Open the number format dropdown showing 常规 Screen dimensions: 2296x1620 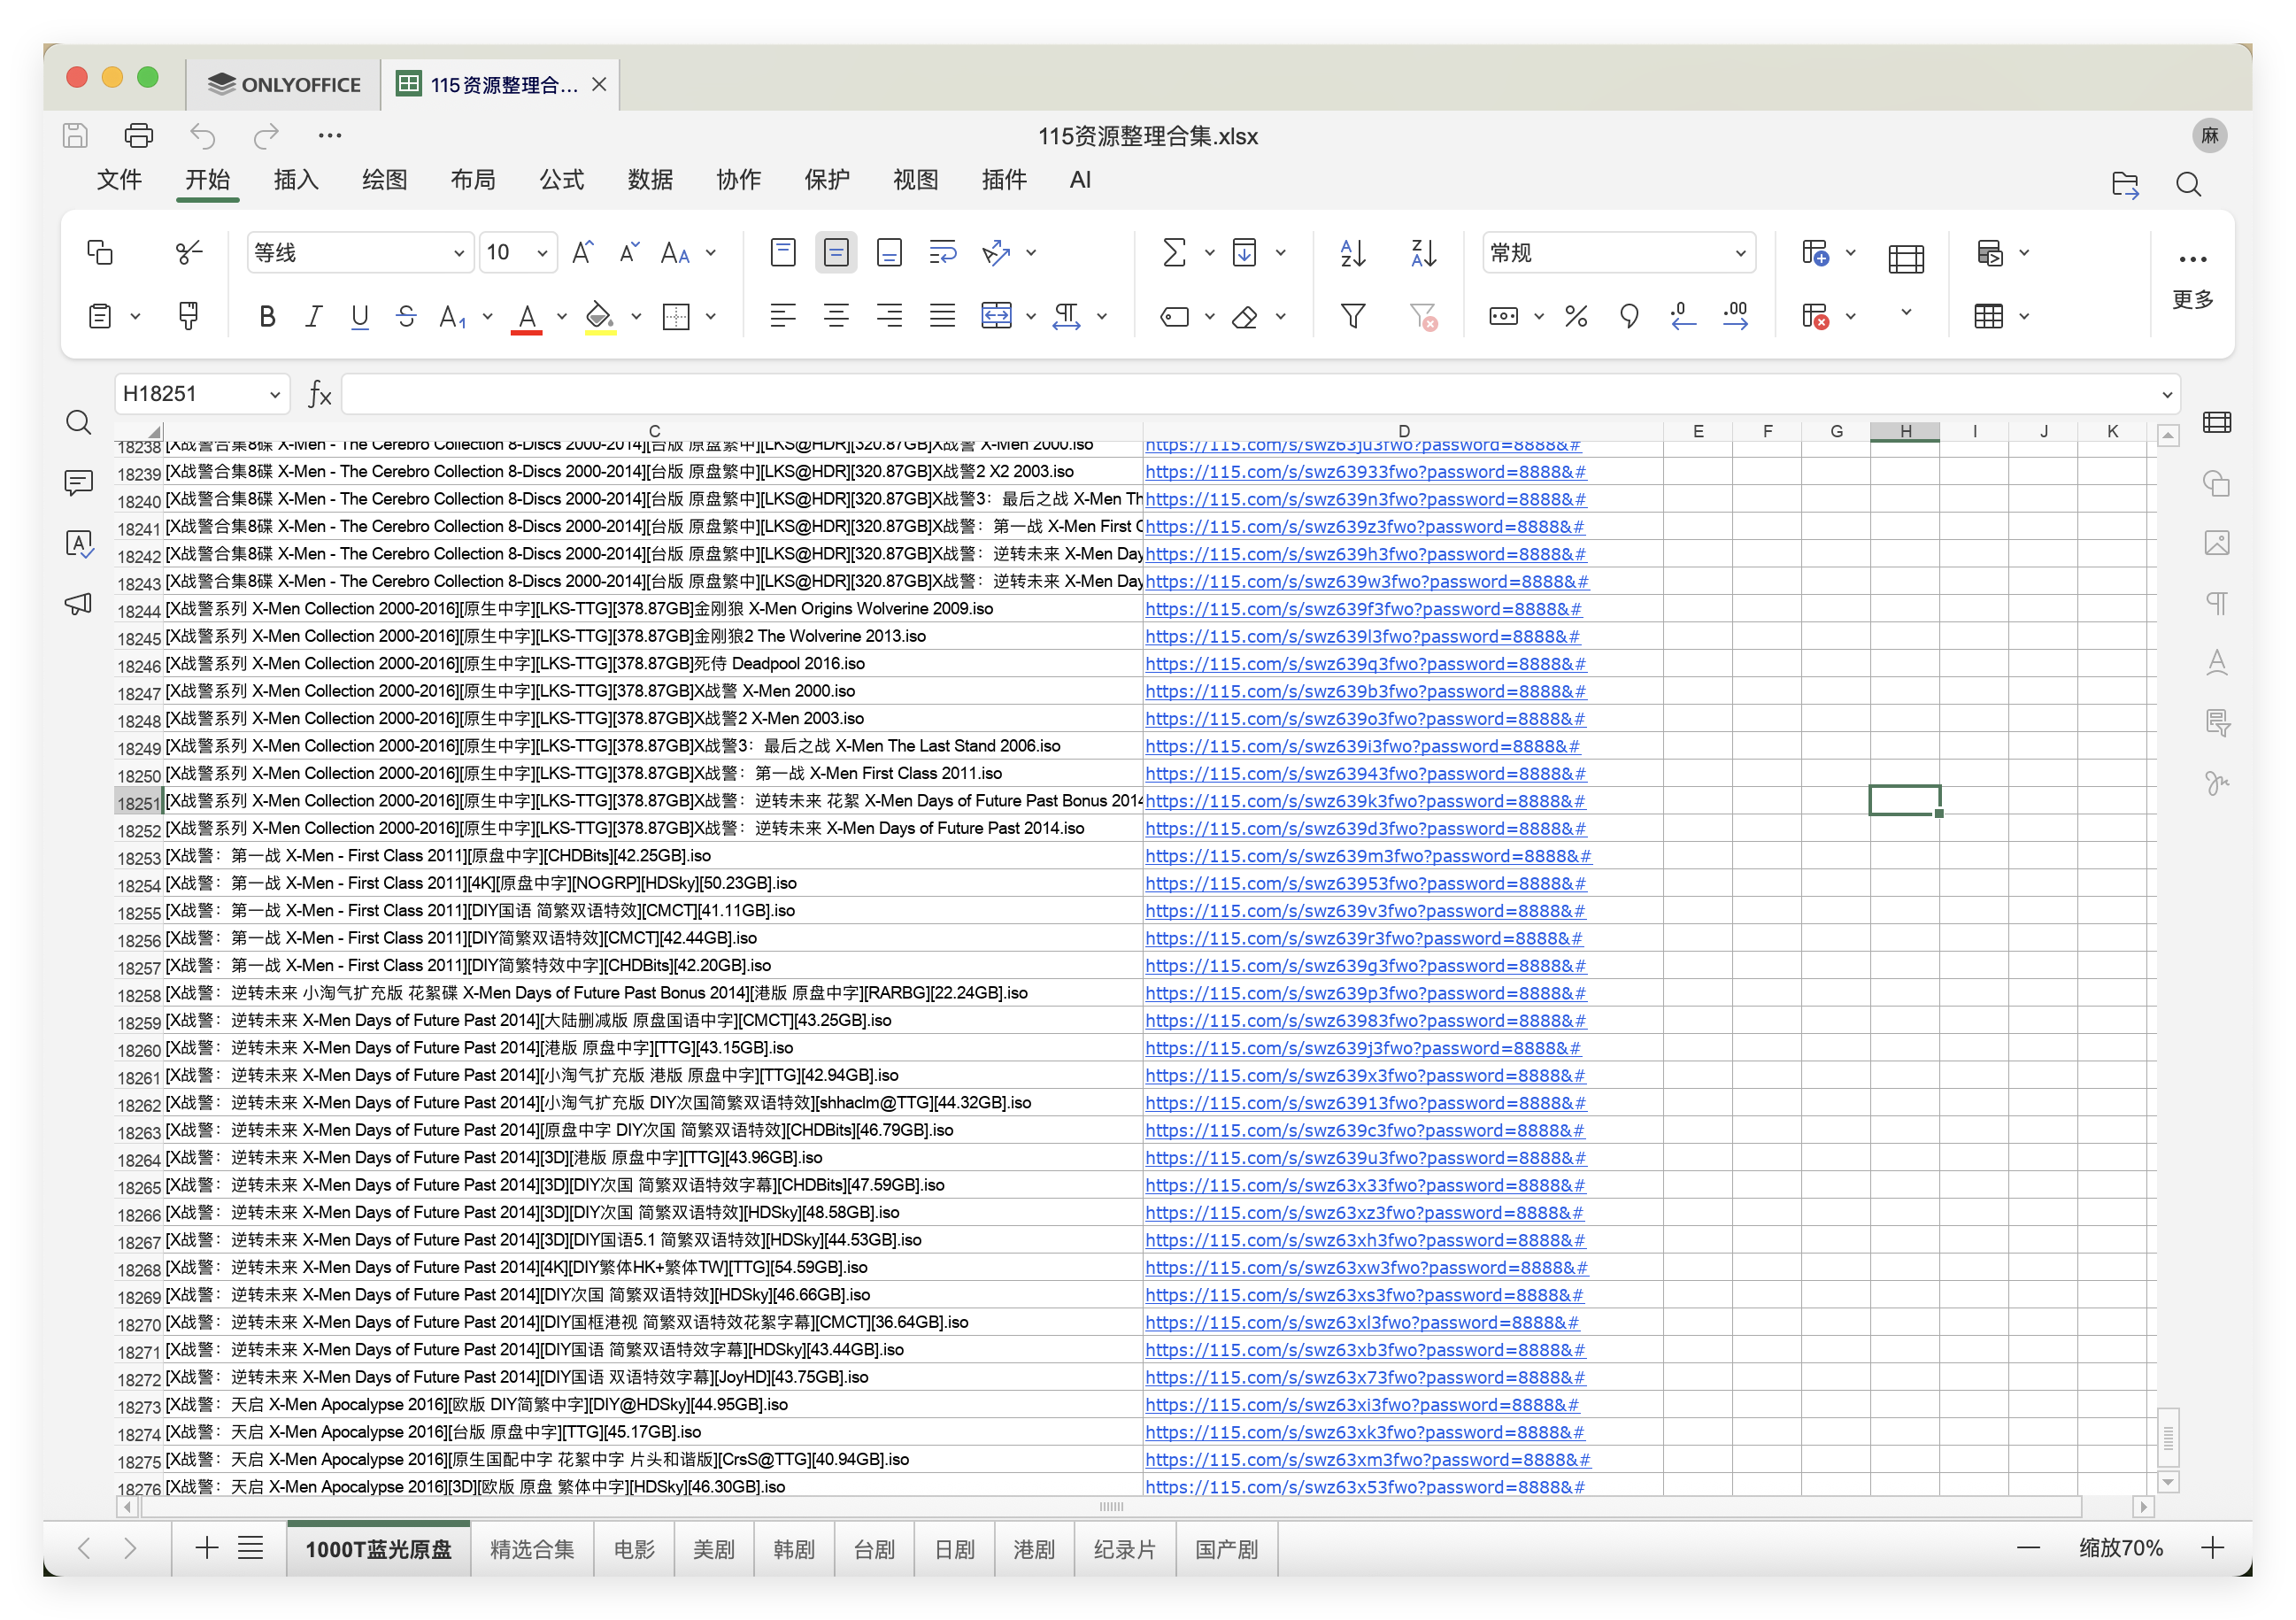(x=1741, y=253)
